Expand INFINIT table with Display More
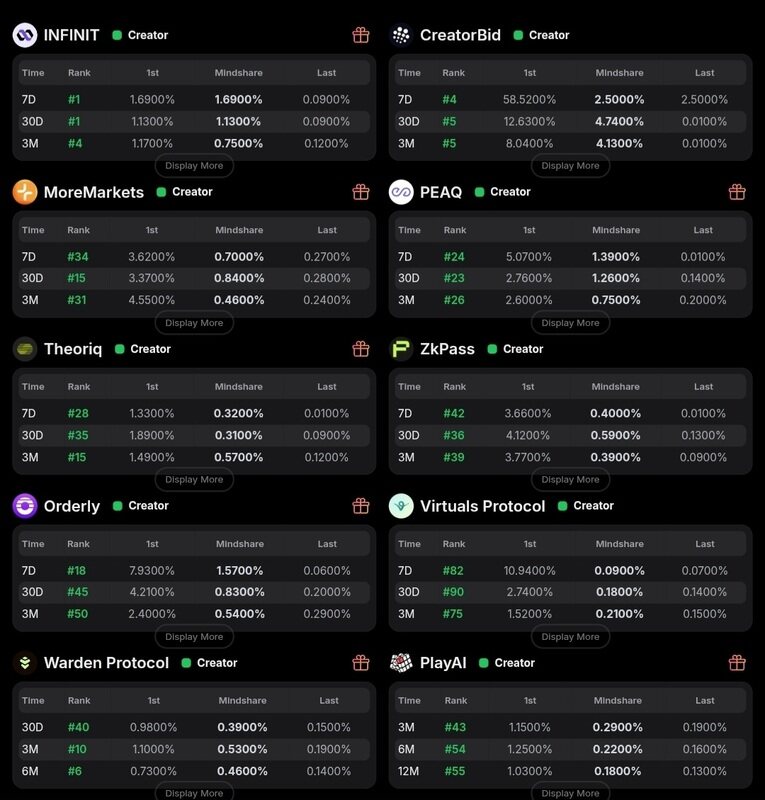Image resolution: width=765 pixels, height=800 pixels. [x=194, y=166]
